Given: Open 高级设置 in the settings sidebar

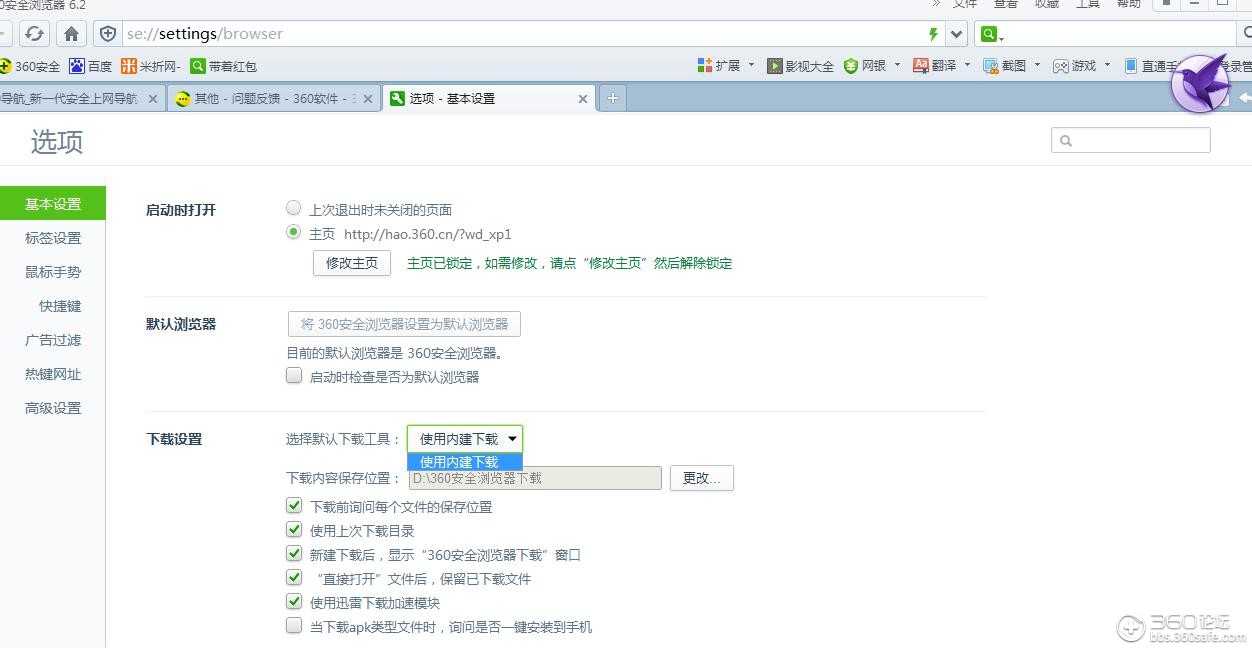Looking at the screenshot, I should pyautogui.click(x=53, y=408).
